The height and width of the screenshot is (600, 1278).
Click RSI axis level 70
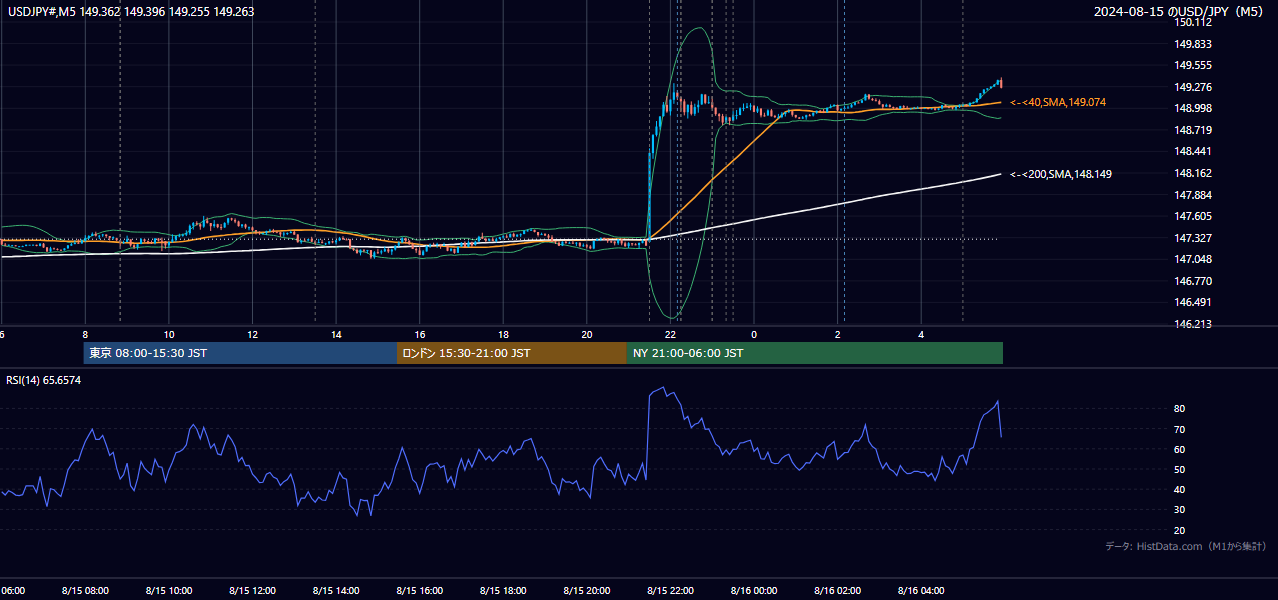click(x=1180, y=429)
